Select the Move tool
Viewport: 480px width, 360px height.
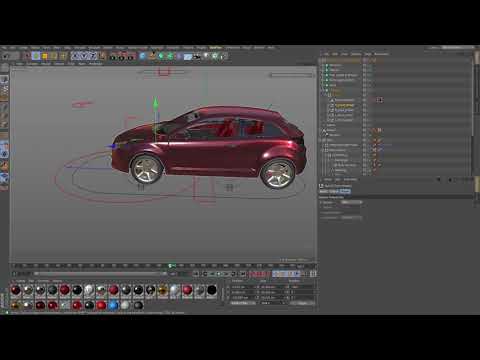(36, 56)
